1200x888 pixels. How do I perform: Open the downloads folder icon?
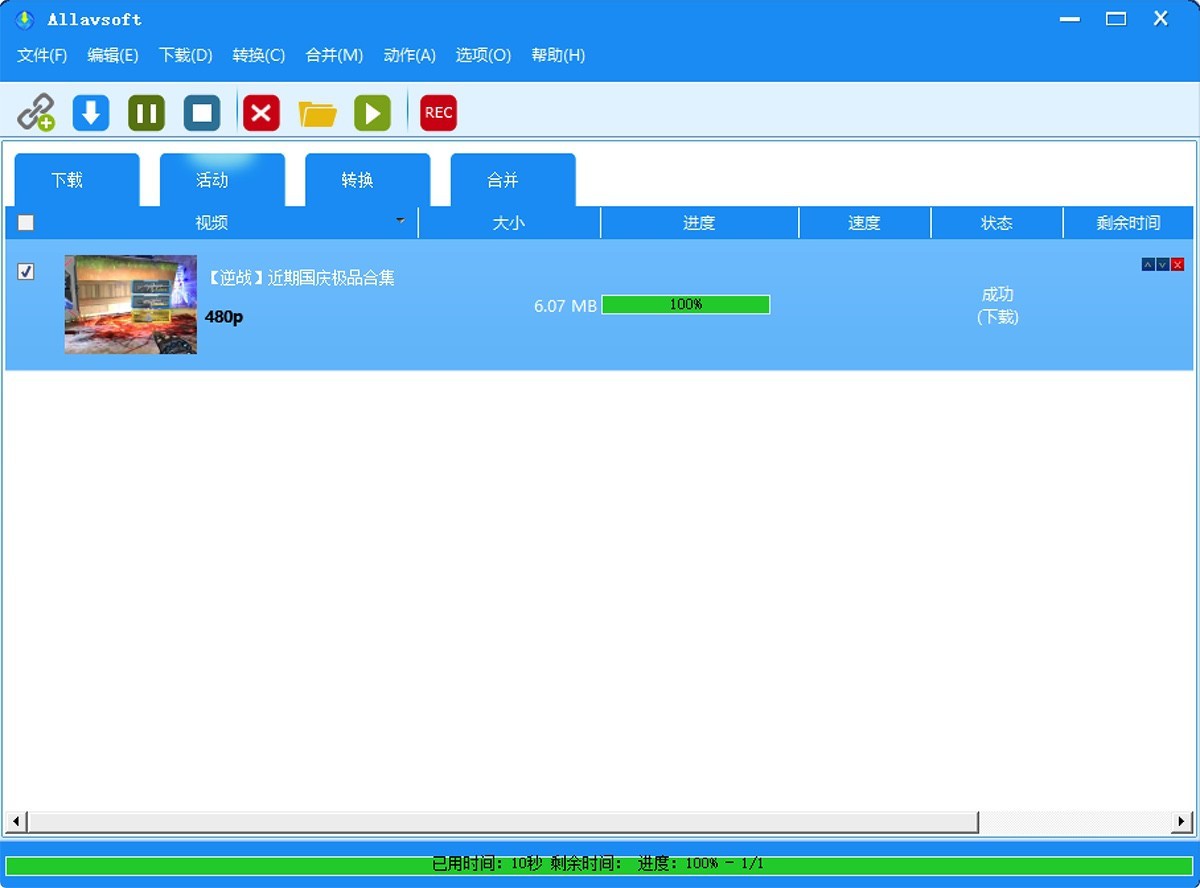[x=318, y=112]
